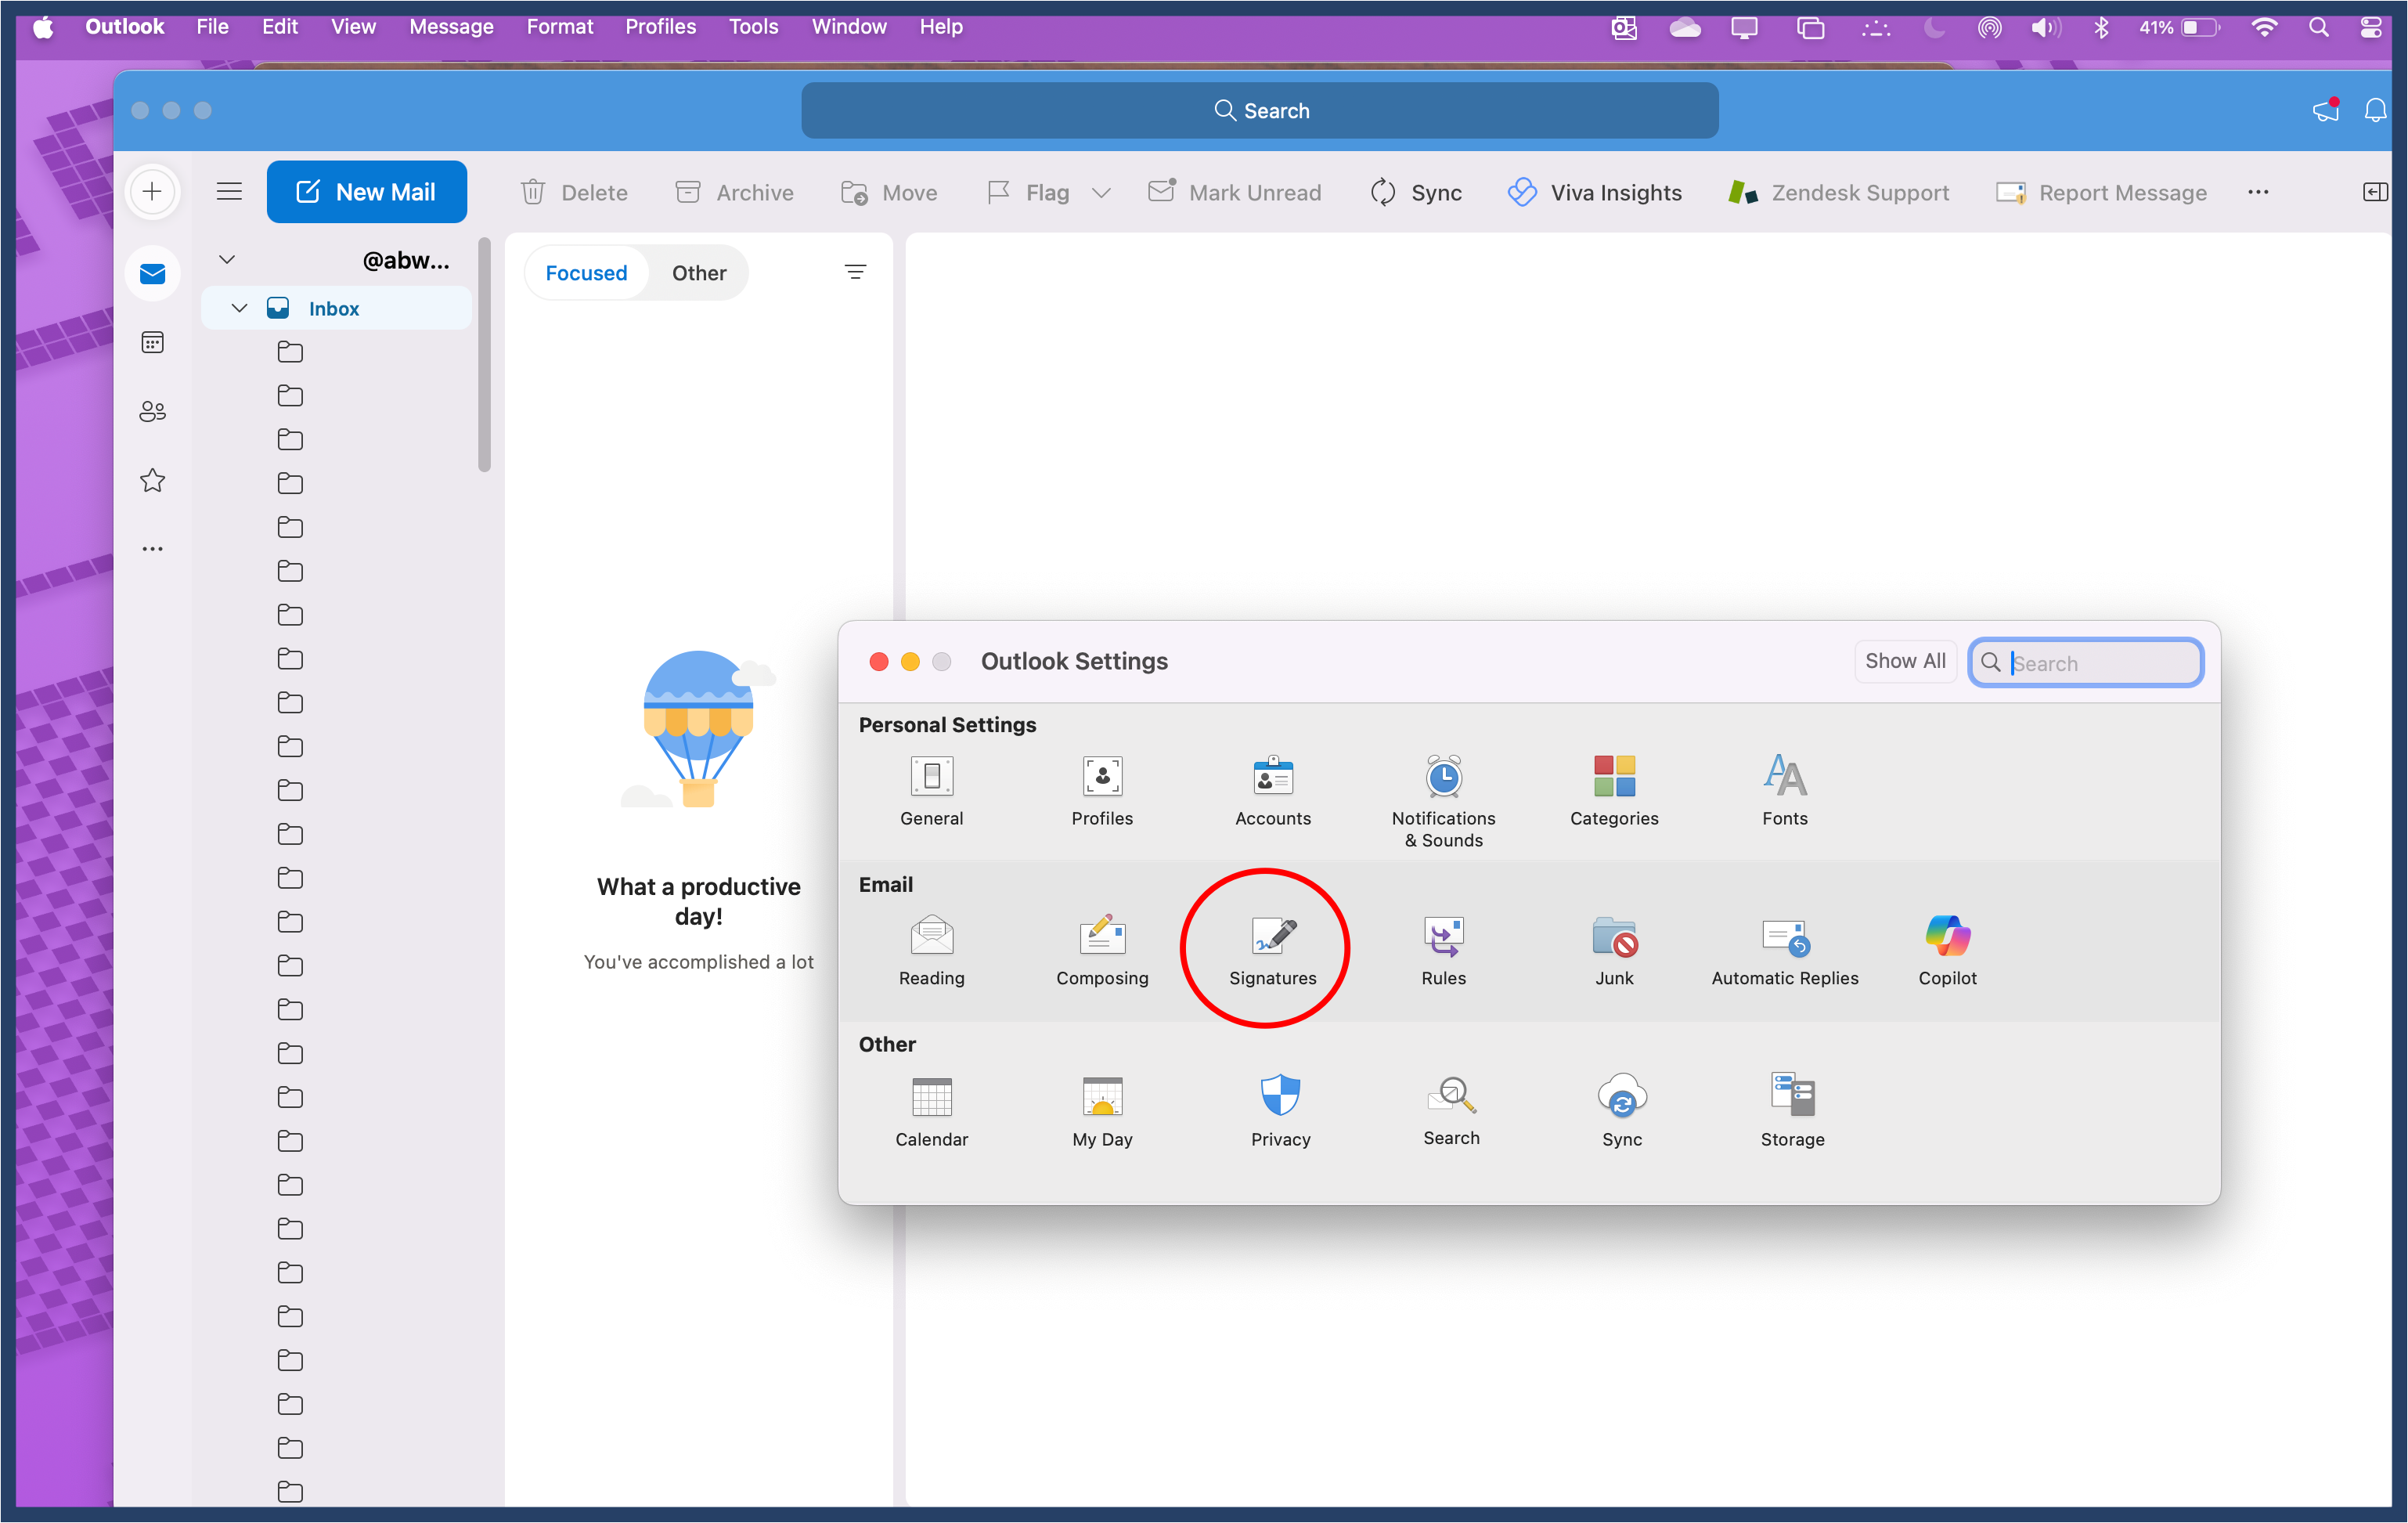Image resolution: width=2408 pixels, height=1523 pixels.
Task: Open the Accounts settings icon
Action: click(1272, 790)
